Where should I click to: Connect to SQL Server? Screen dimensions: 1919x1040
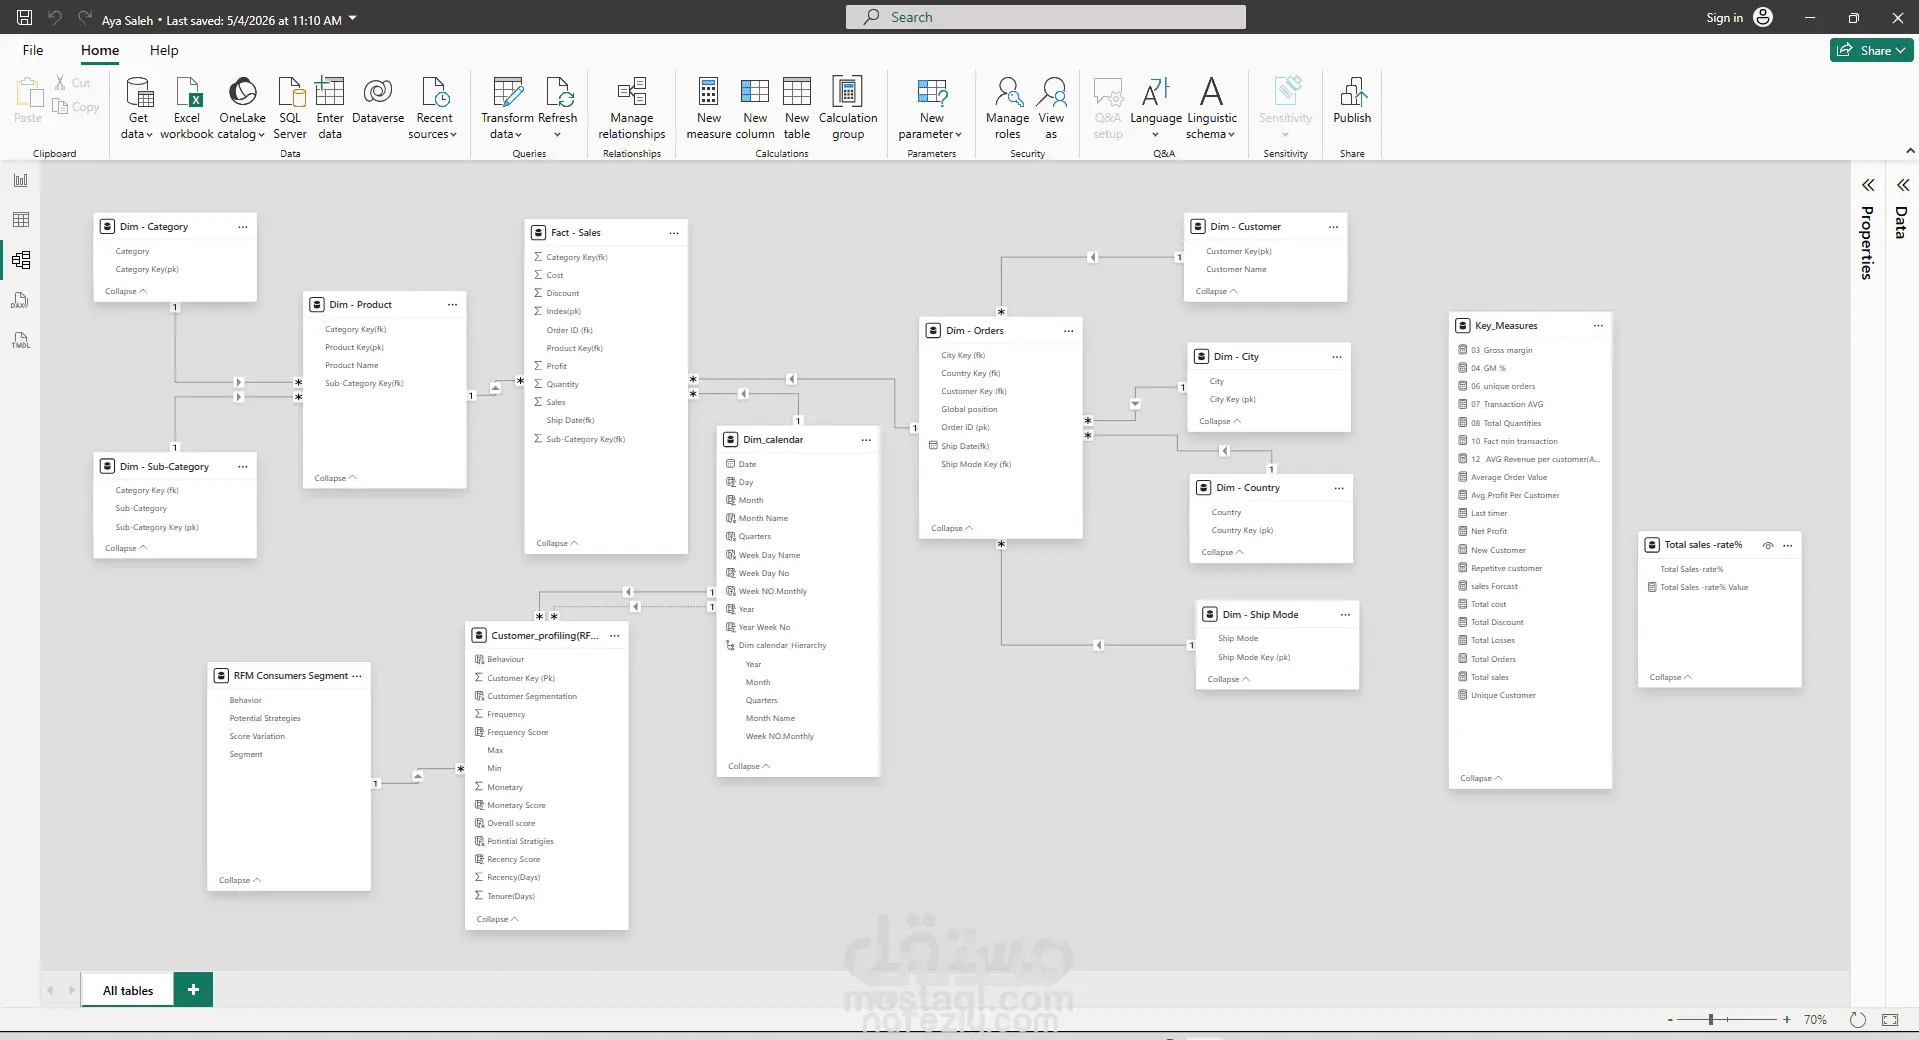coord(290,108)
